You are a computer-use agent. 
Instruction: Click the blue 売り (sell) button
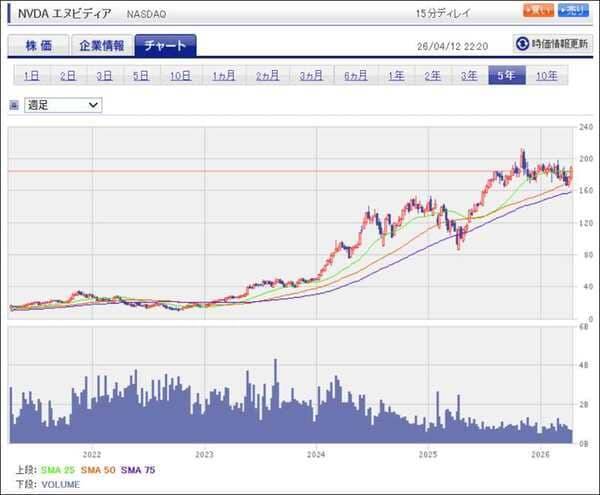click(x=573, y=11)
